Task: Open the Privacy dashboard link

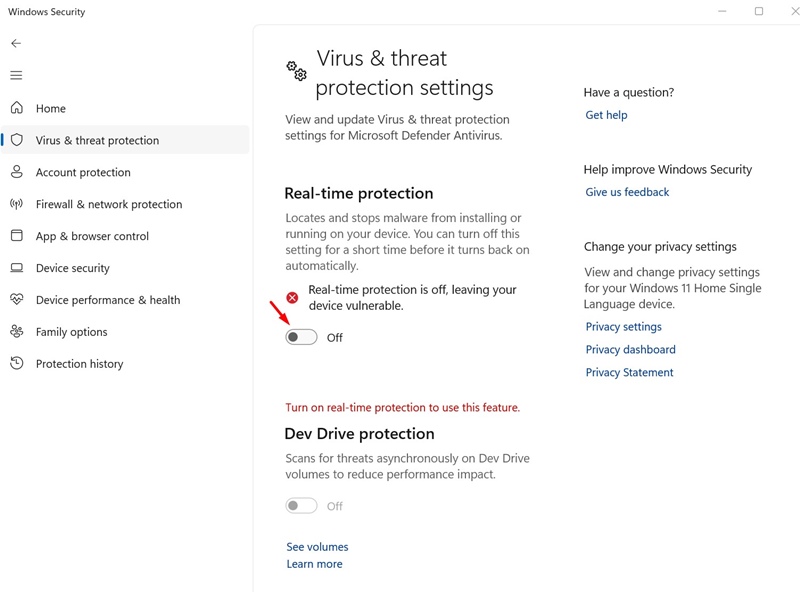Action: (630, 350)
